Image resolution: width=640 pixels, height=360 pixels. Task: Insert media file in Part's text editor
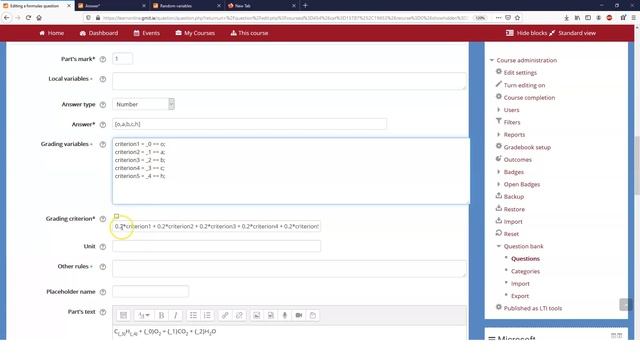coord(271,316)
